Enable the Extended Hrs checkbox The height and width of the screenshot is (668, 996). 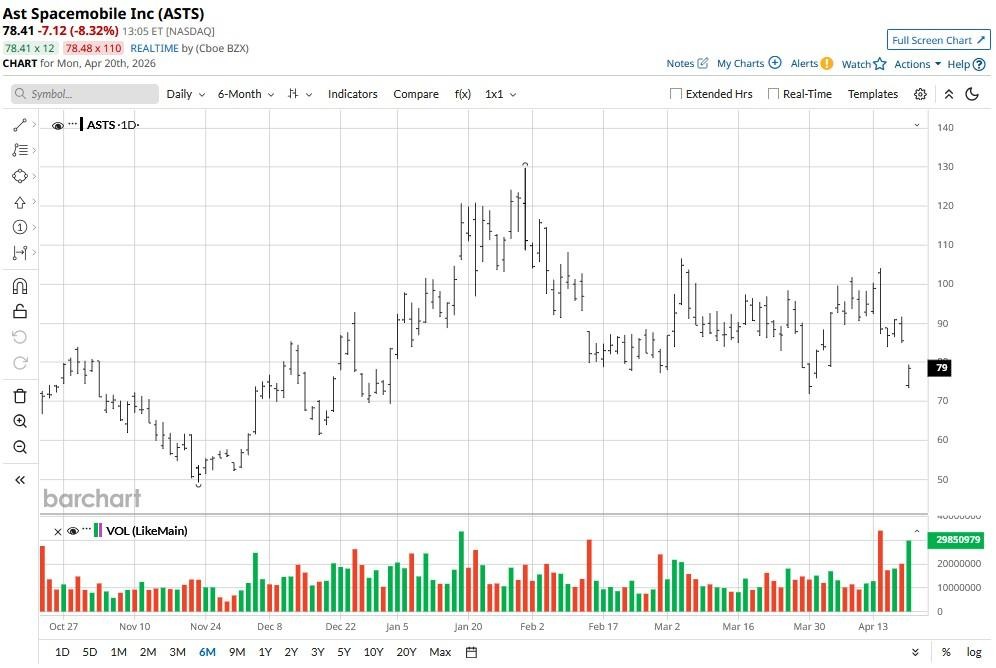pyautogui.click(x=676, y=94)
